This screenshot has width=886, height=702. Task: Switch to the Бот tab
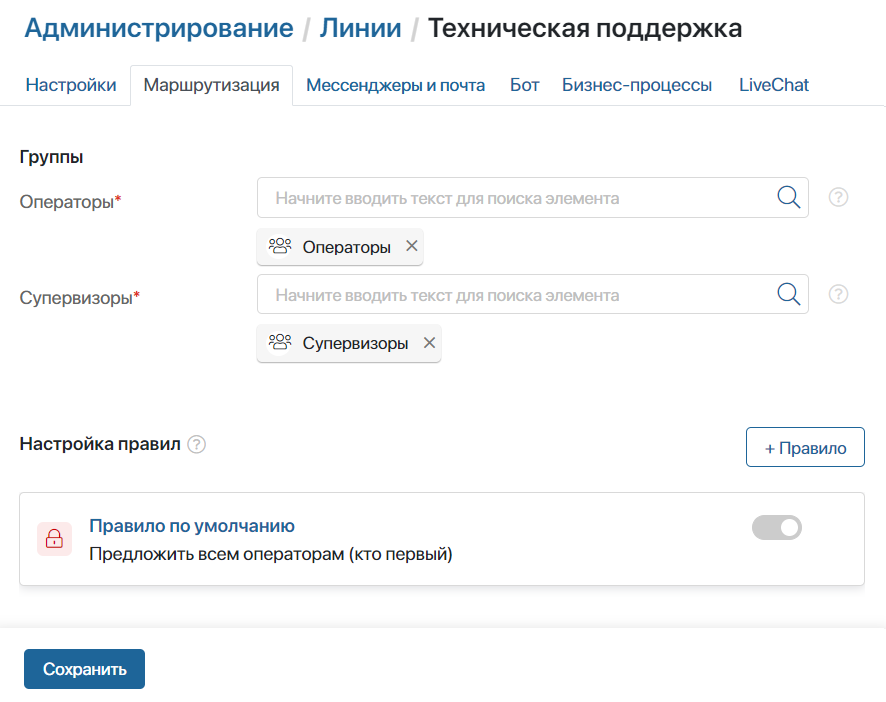point(524,85)
